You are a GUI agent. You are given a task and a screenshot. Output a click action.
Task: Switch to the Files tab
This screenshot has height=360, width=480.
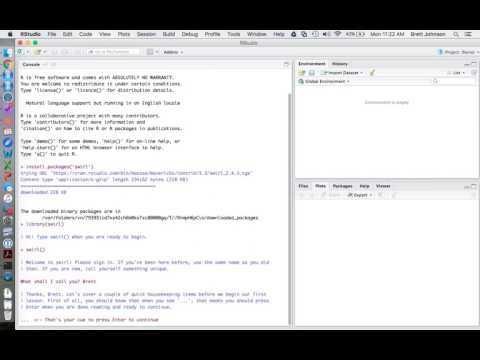[x=303, y=186]
